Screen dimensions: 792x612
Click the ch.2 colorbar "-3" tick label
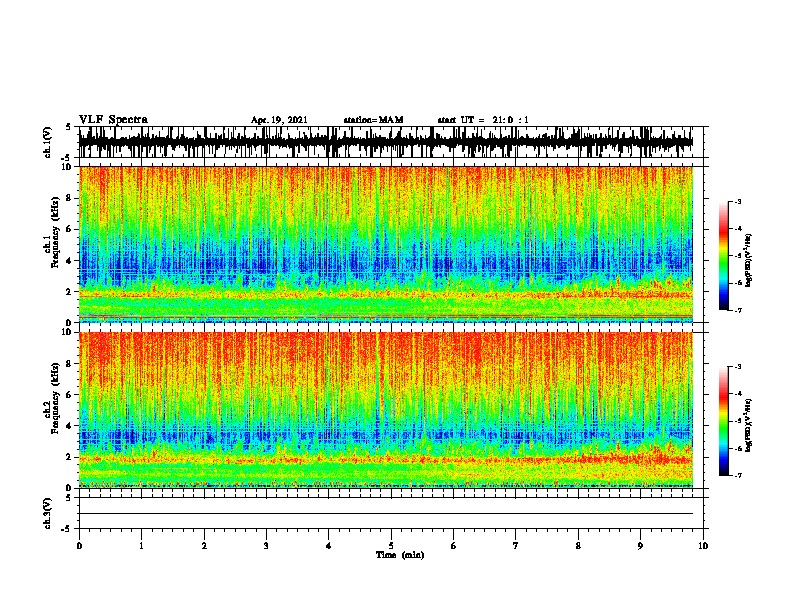[737, 367]
